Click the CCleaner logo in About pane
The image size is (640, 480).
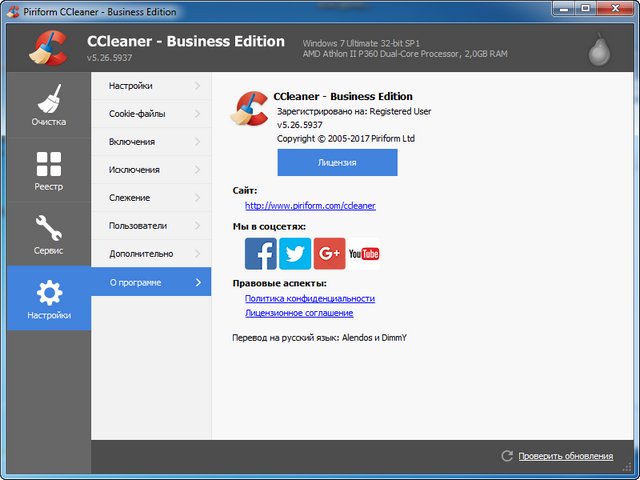(x=249, y=108)
